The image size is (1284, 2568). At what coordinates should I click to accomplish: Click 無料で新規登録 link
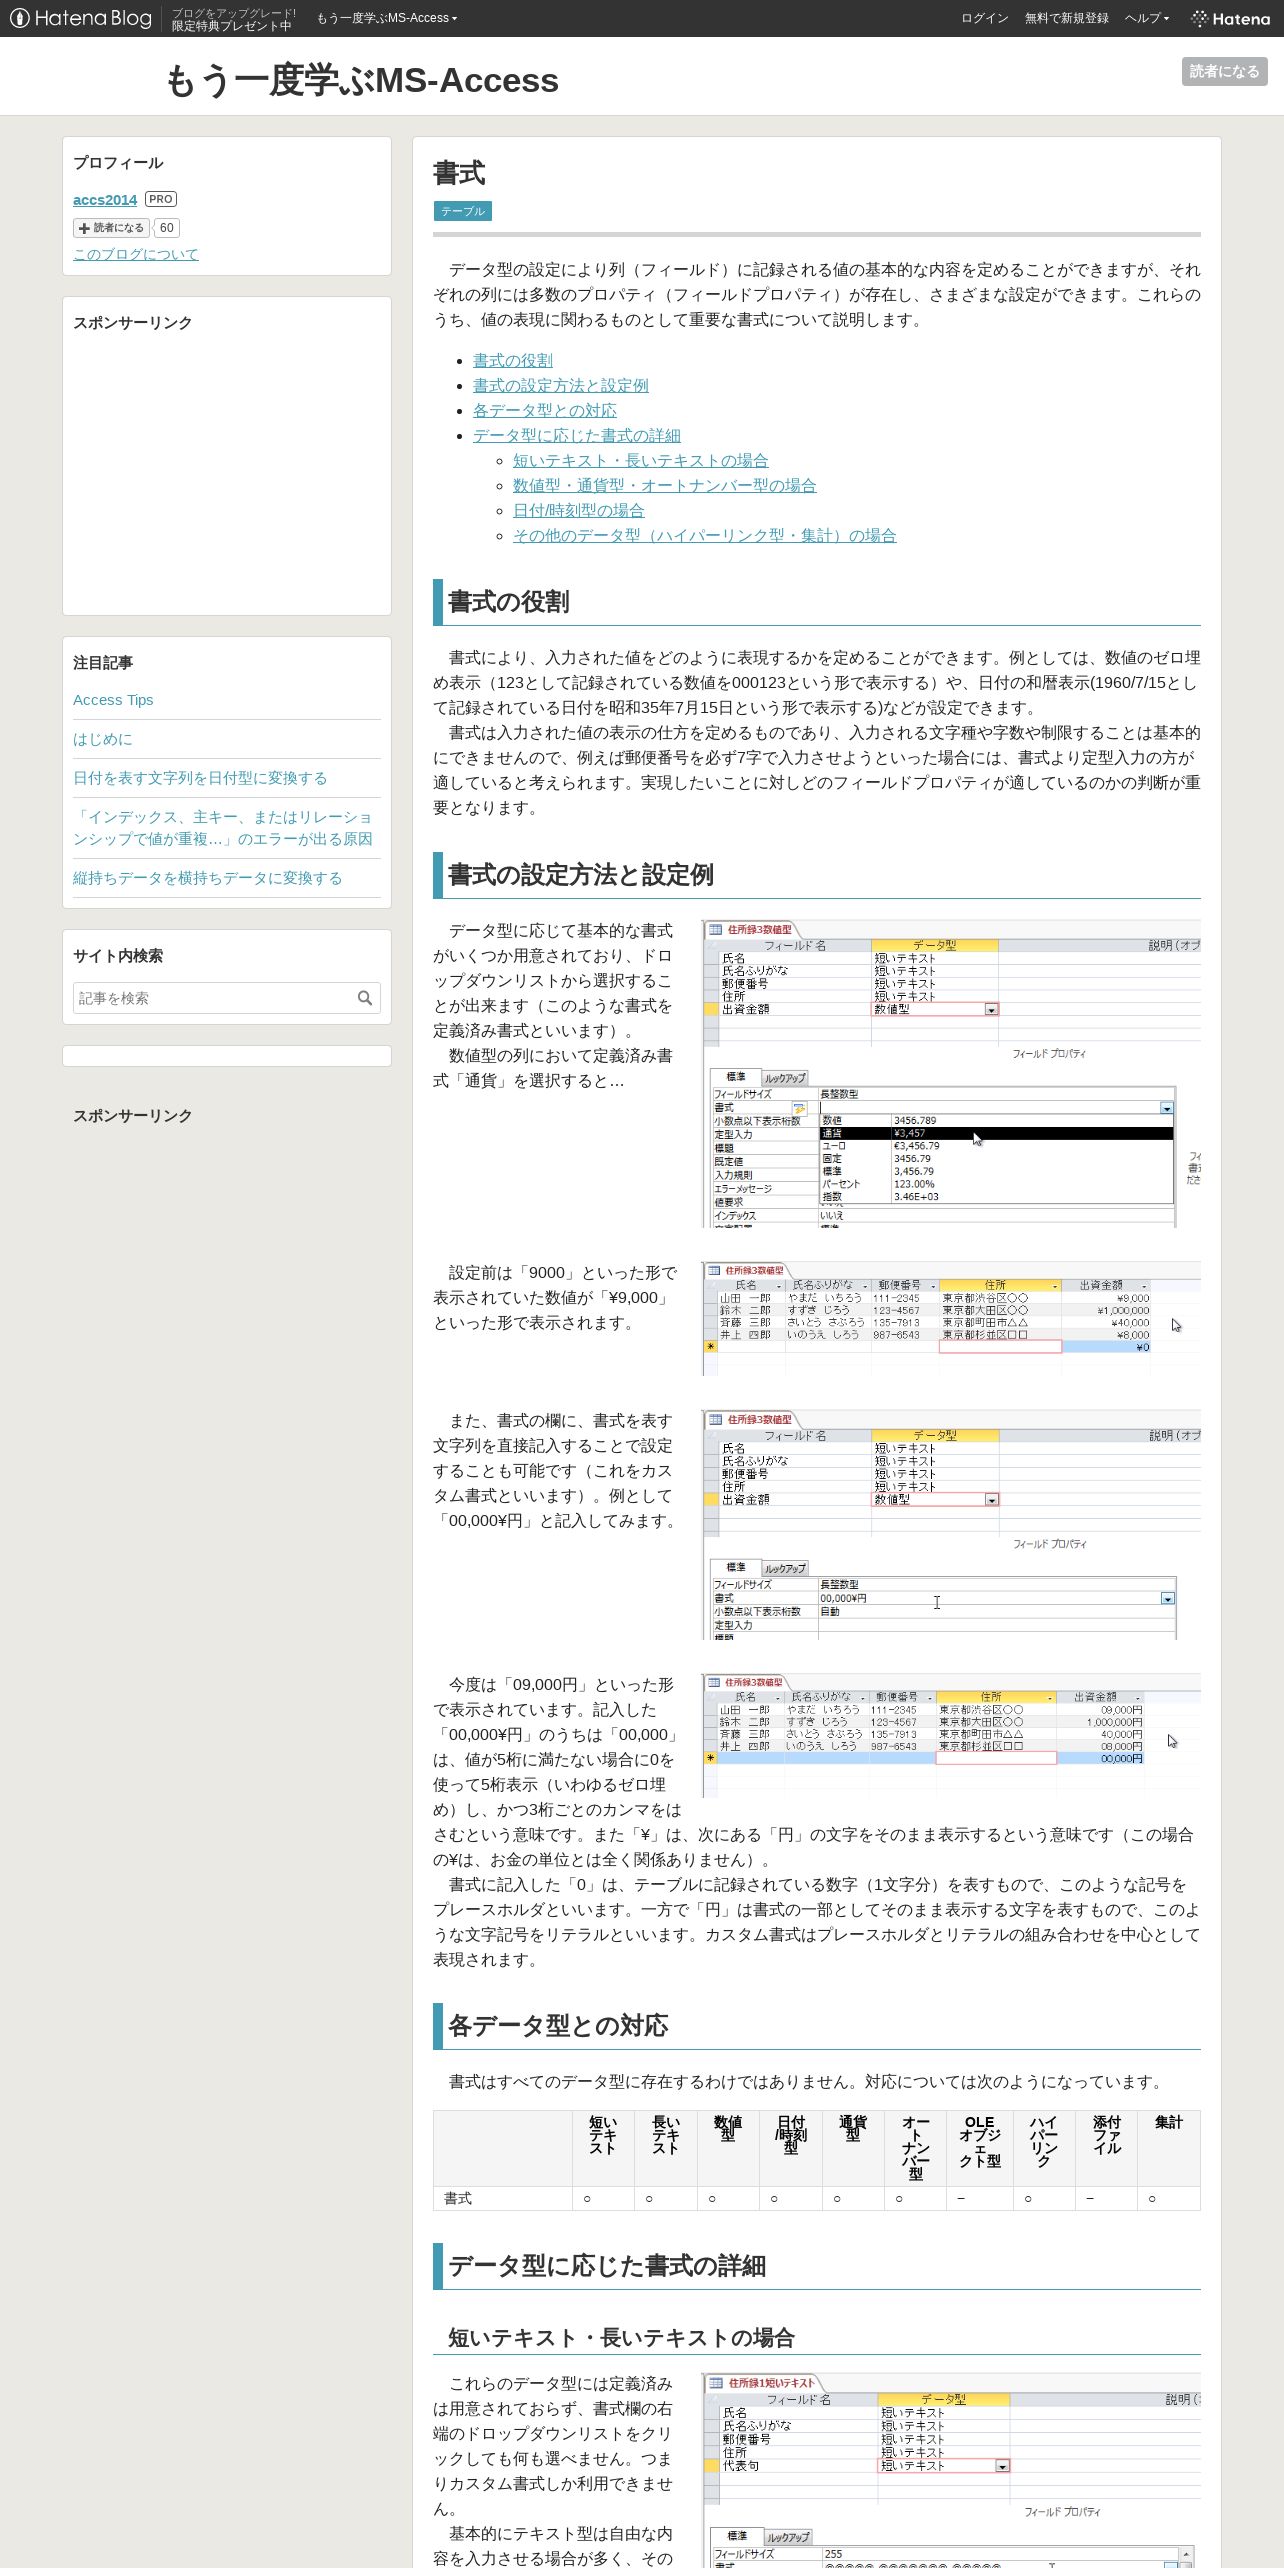(x=1066, y=18)
